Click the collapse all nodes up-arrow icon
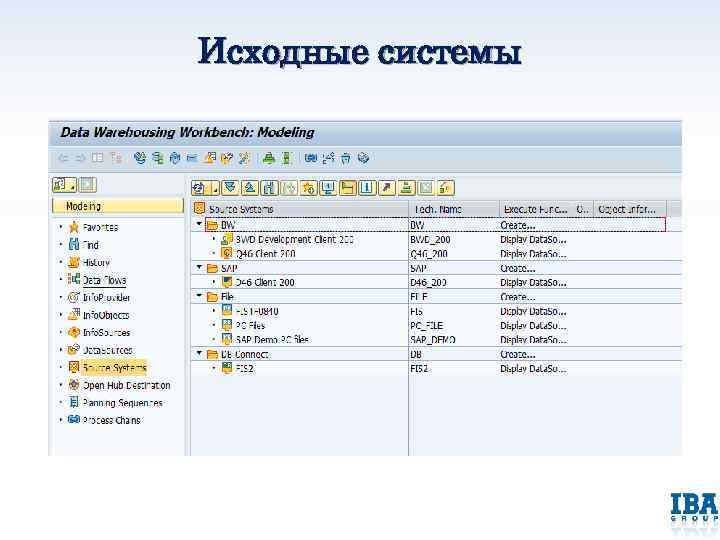The image size is (720, 540). (250, 188)
